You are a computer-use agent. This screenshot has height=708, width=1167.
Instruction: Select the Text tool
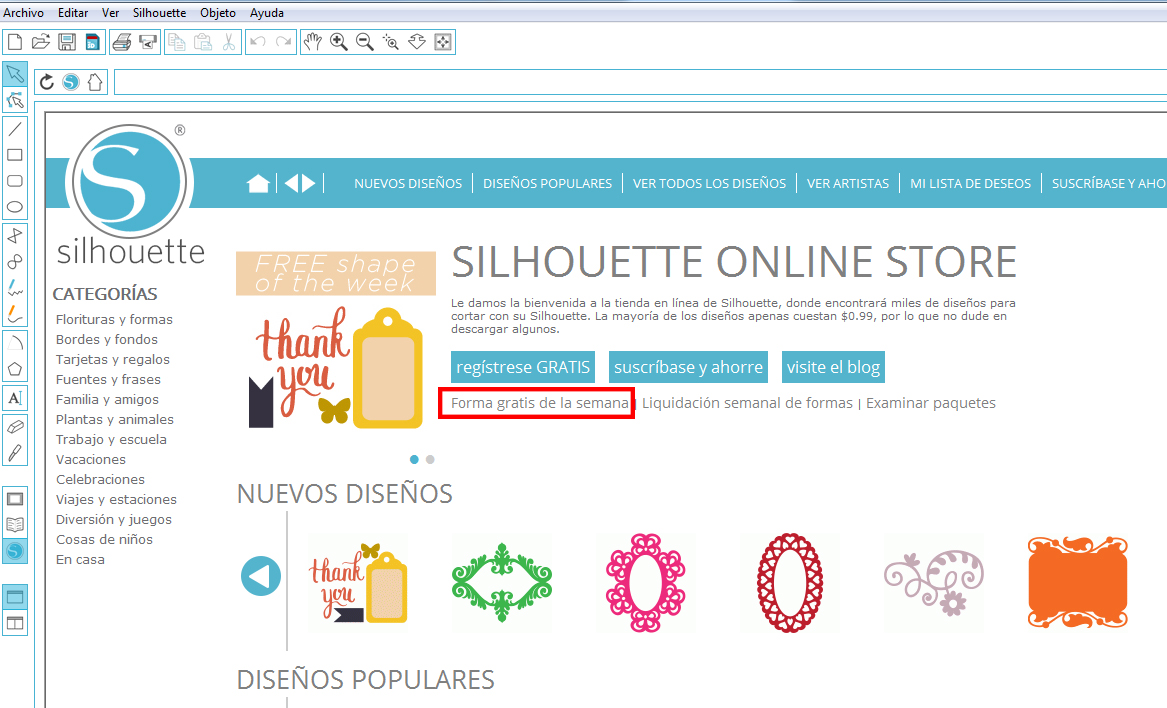click(15, 398)
